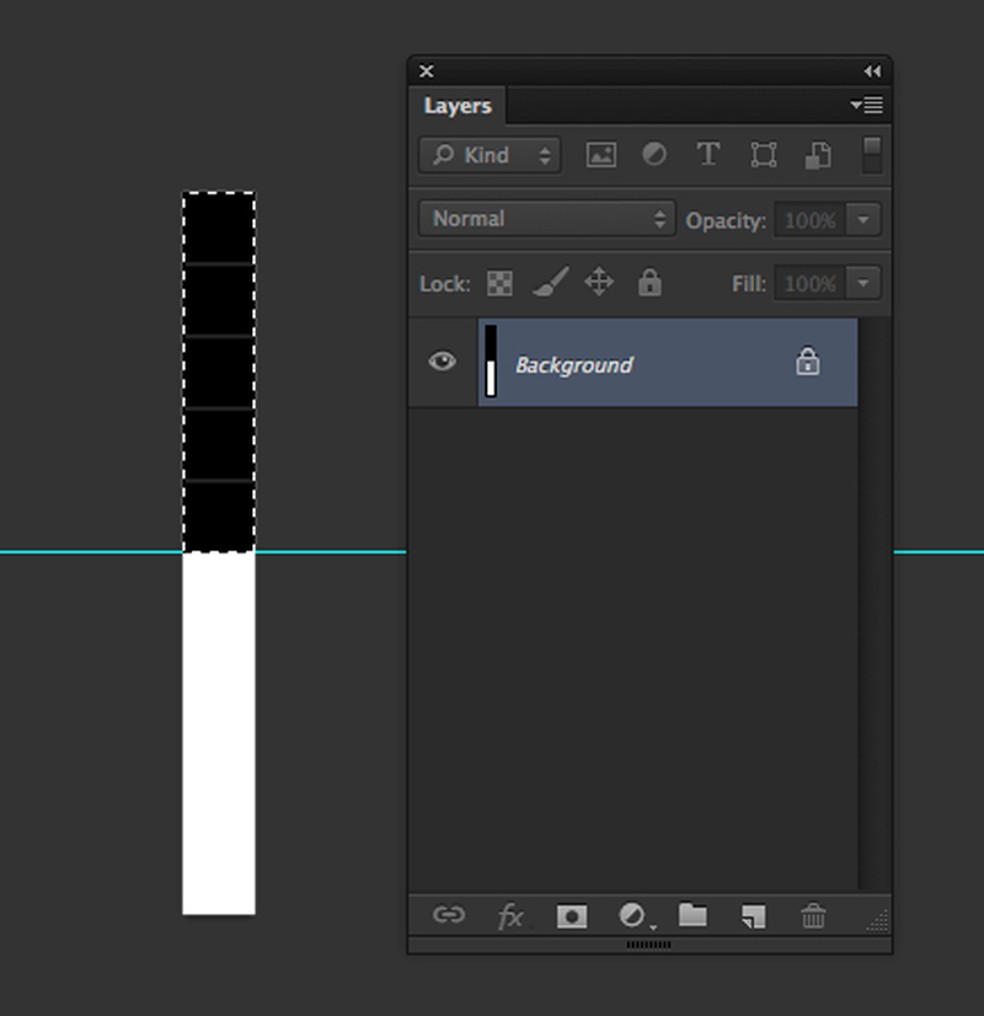This screenshot has height=1016, width=984.
Task: Open the Fill slider dropdown arrow
Action: 863,283
